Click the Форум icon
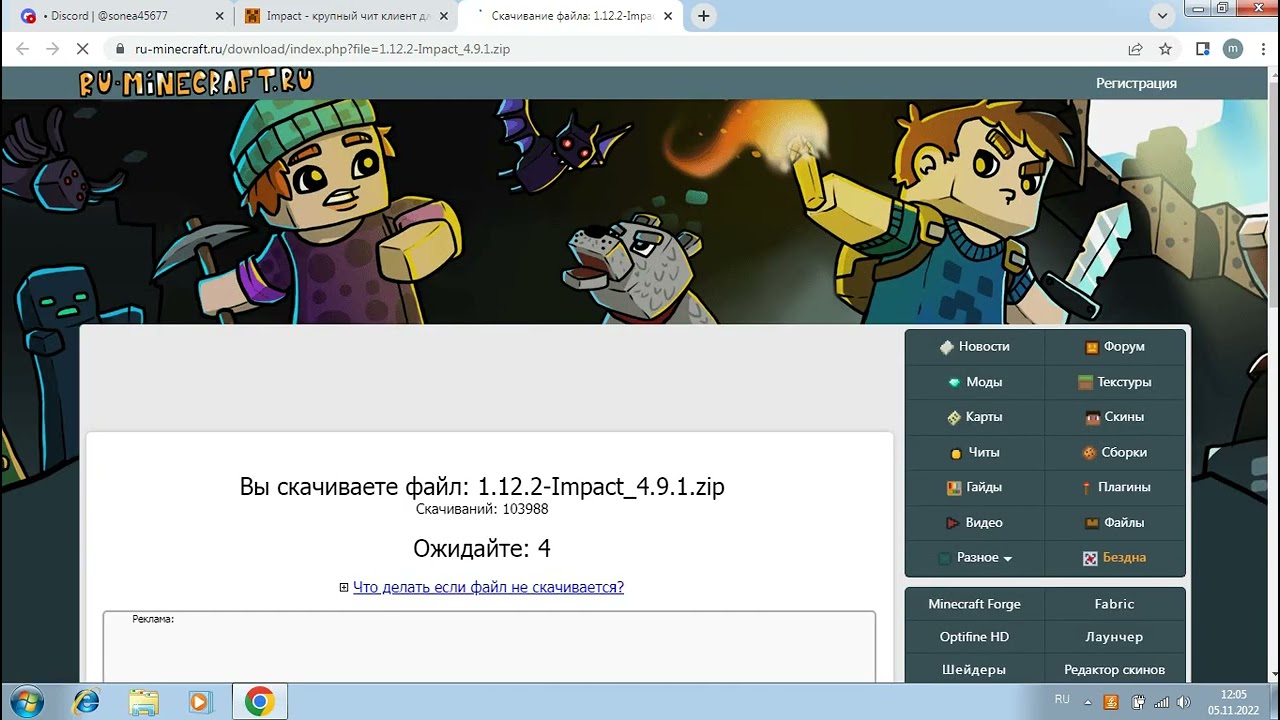Screen dimensions: 1280x720 click(x=1092, y=347)
